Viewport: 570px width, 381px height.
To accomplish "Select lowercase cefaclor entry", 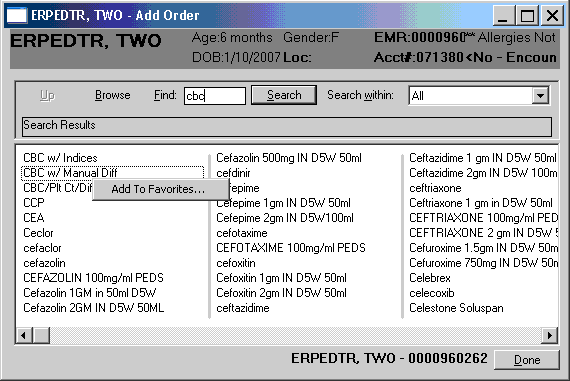I will pyautogui.click(x=42, y=248).
